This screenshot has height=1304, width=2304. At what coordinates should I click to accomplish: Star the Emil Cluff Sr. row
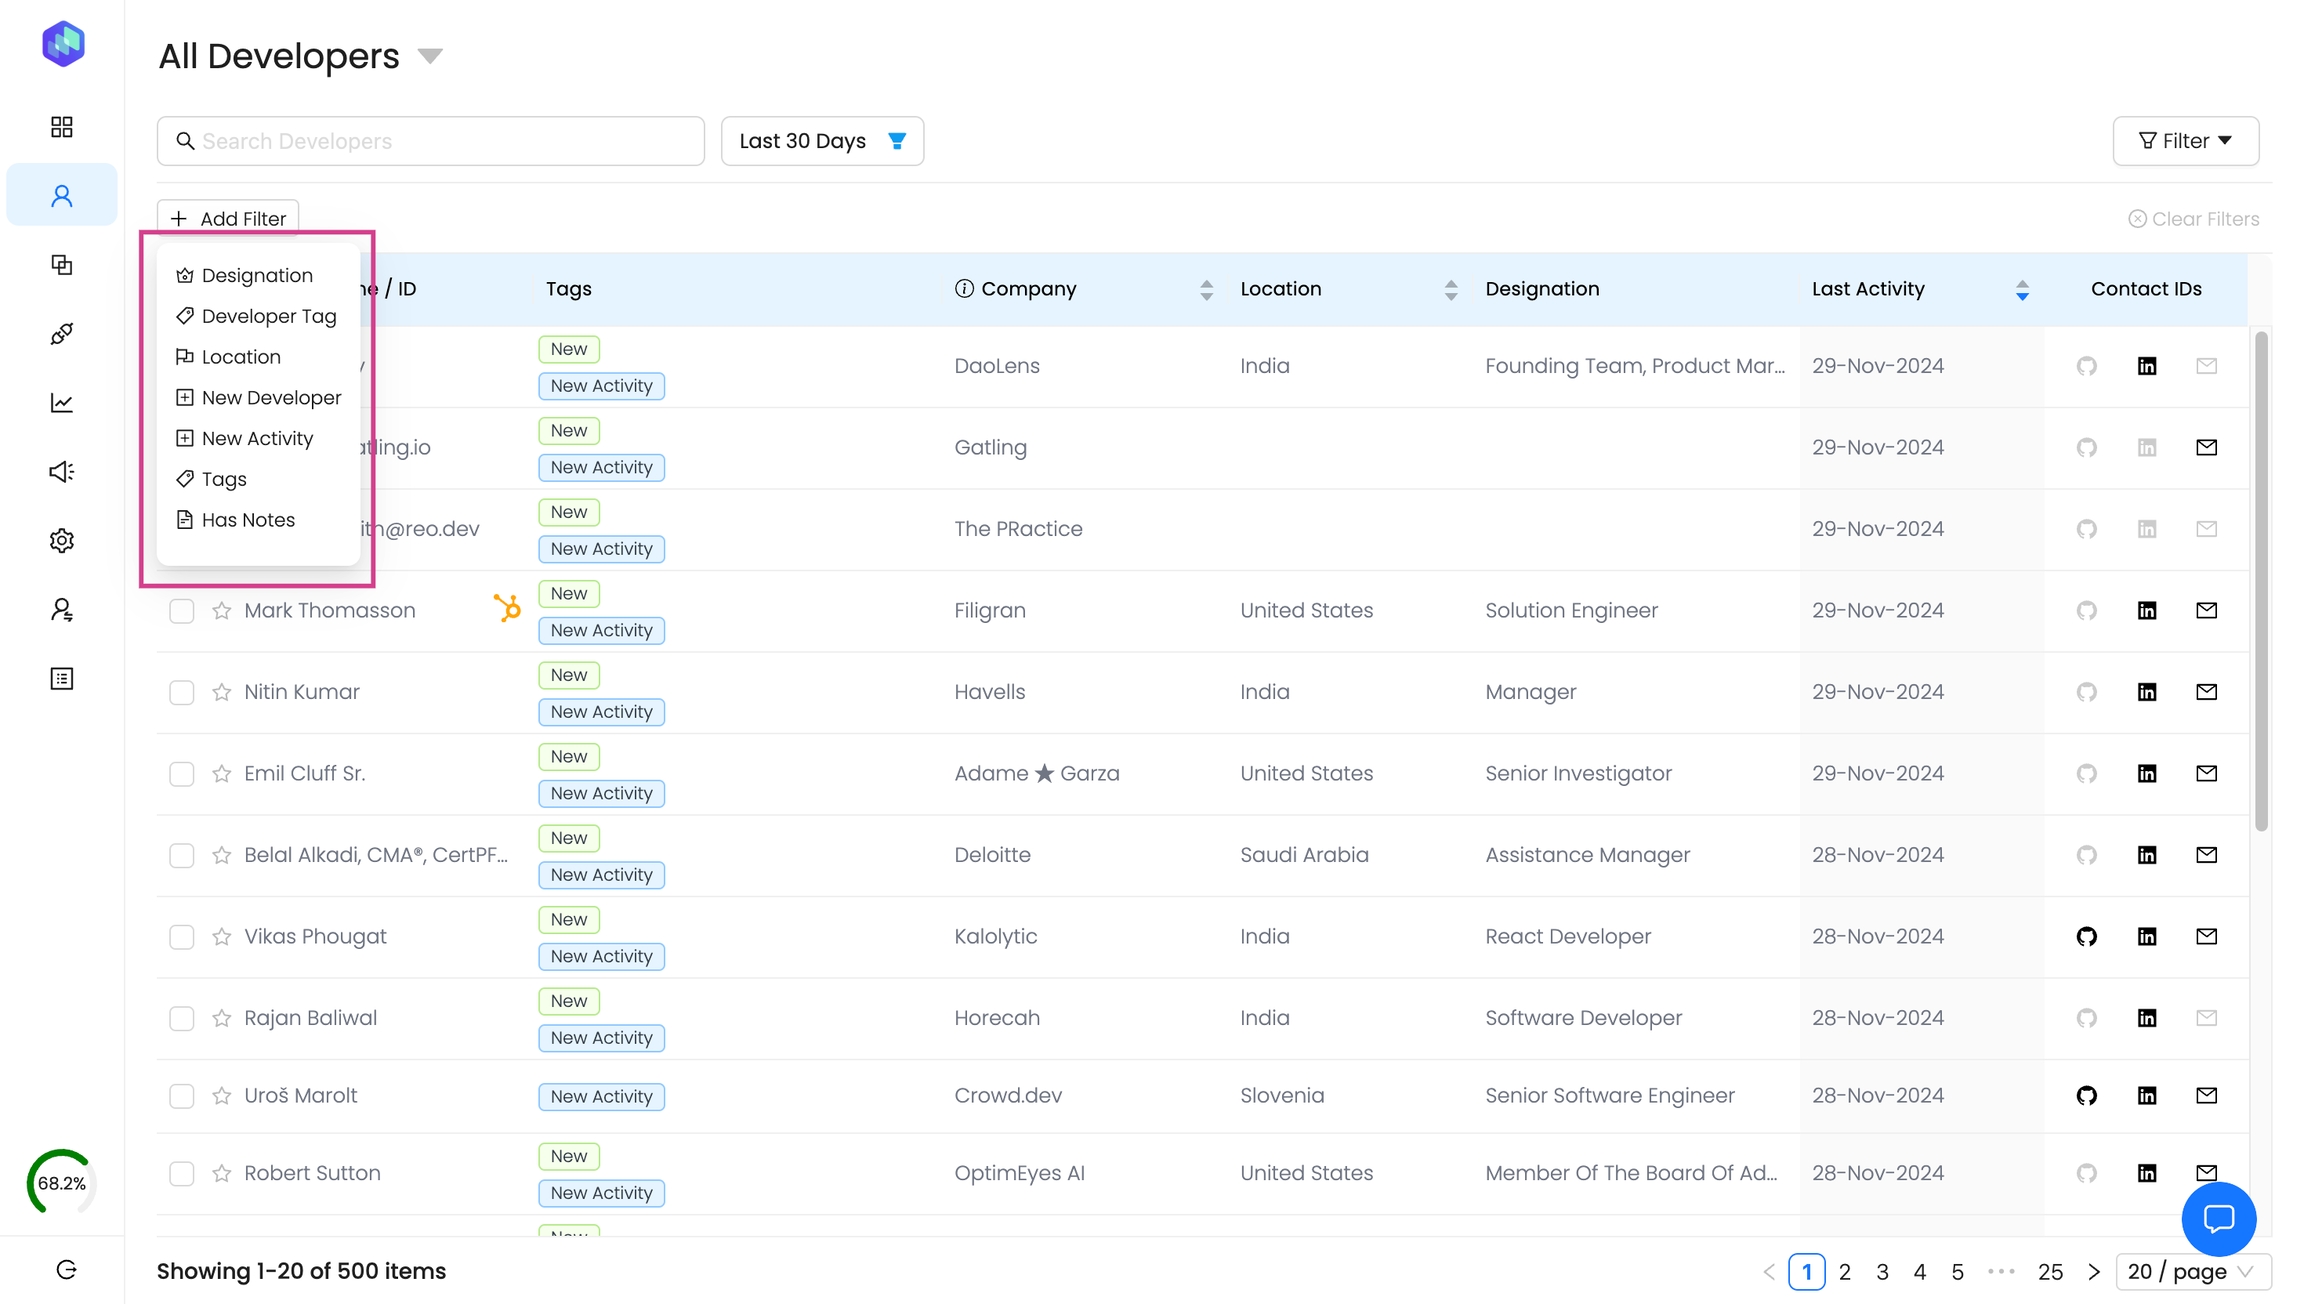[222, 774]
